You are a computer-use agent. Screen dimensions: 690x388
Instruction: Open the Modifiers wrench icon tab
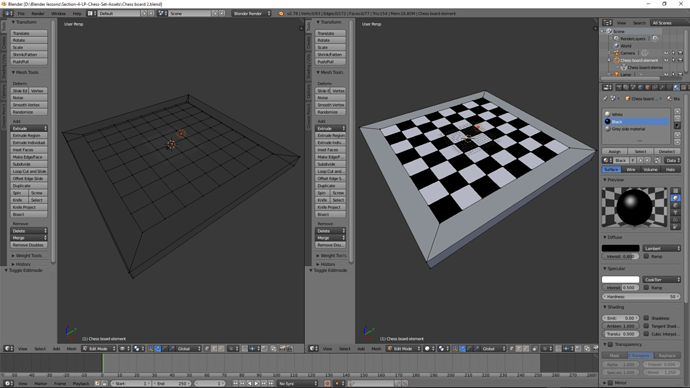[662, 88]
